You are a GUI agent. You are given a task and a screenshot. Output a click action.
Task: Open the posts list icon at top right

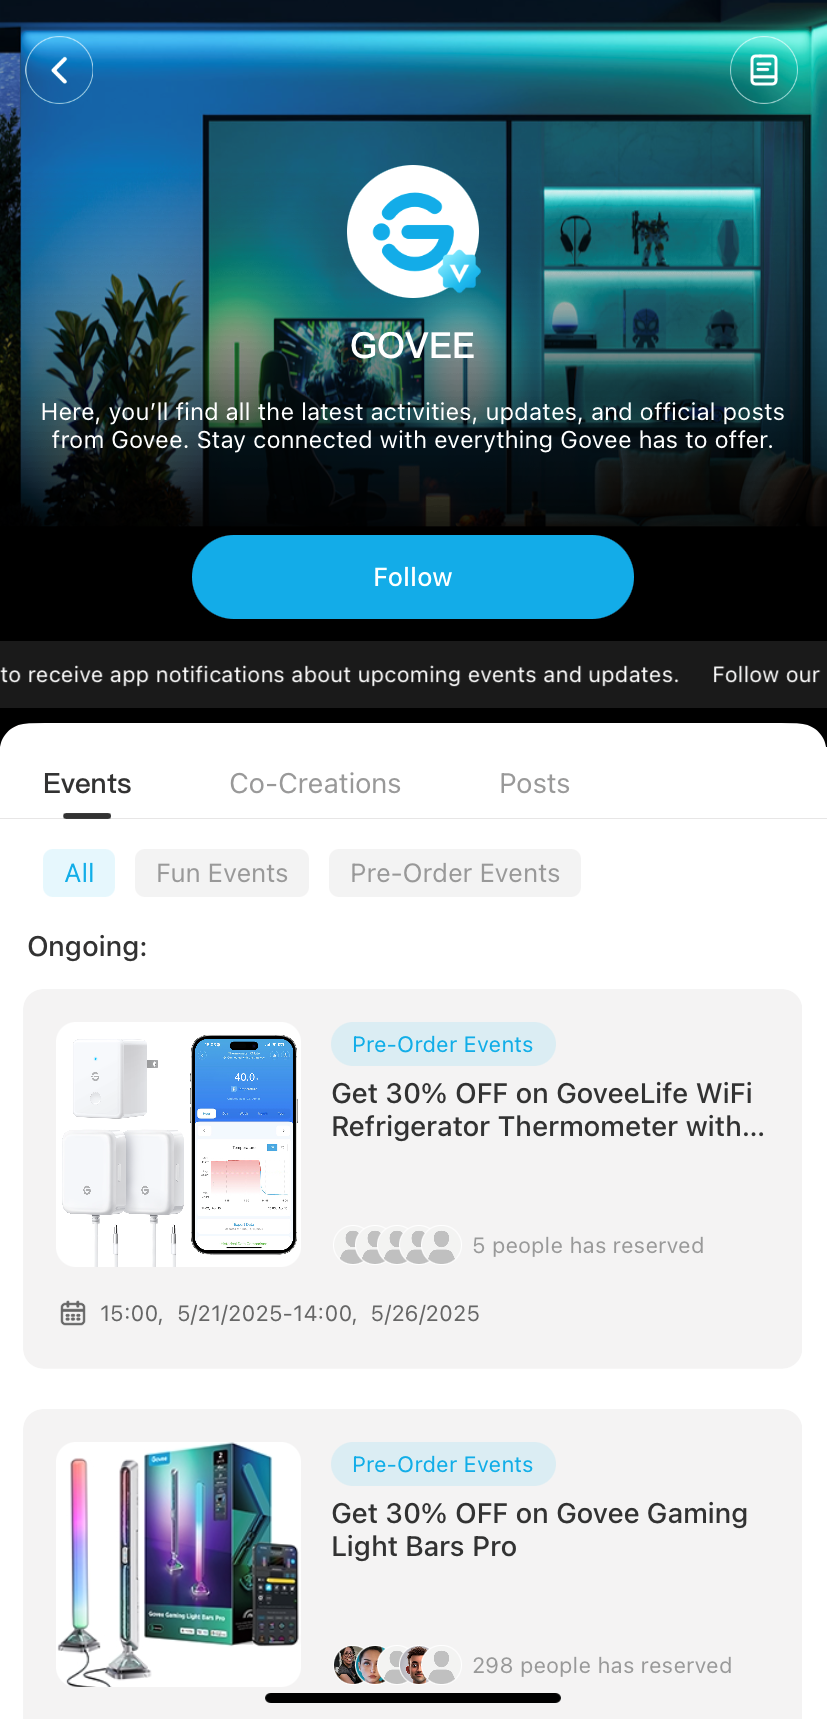tap(764, 70)
